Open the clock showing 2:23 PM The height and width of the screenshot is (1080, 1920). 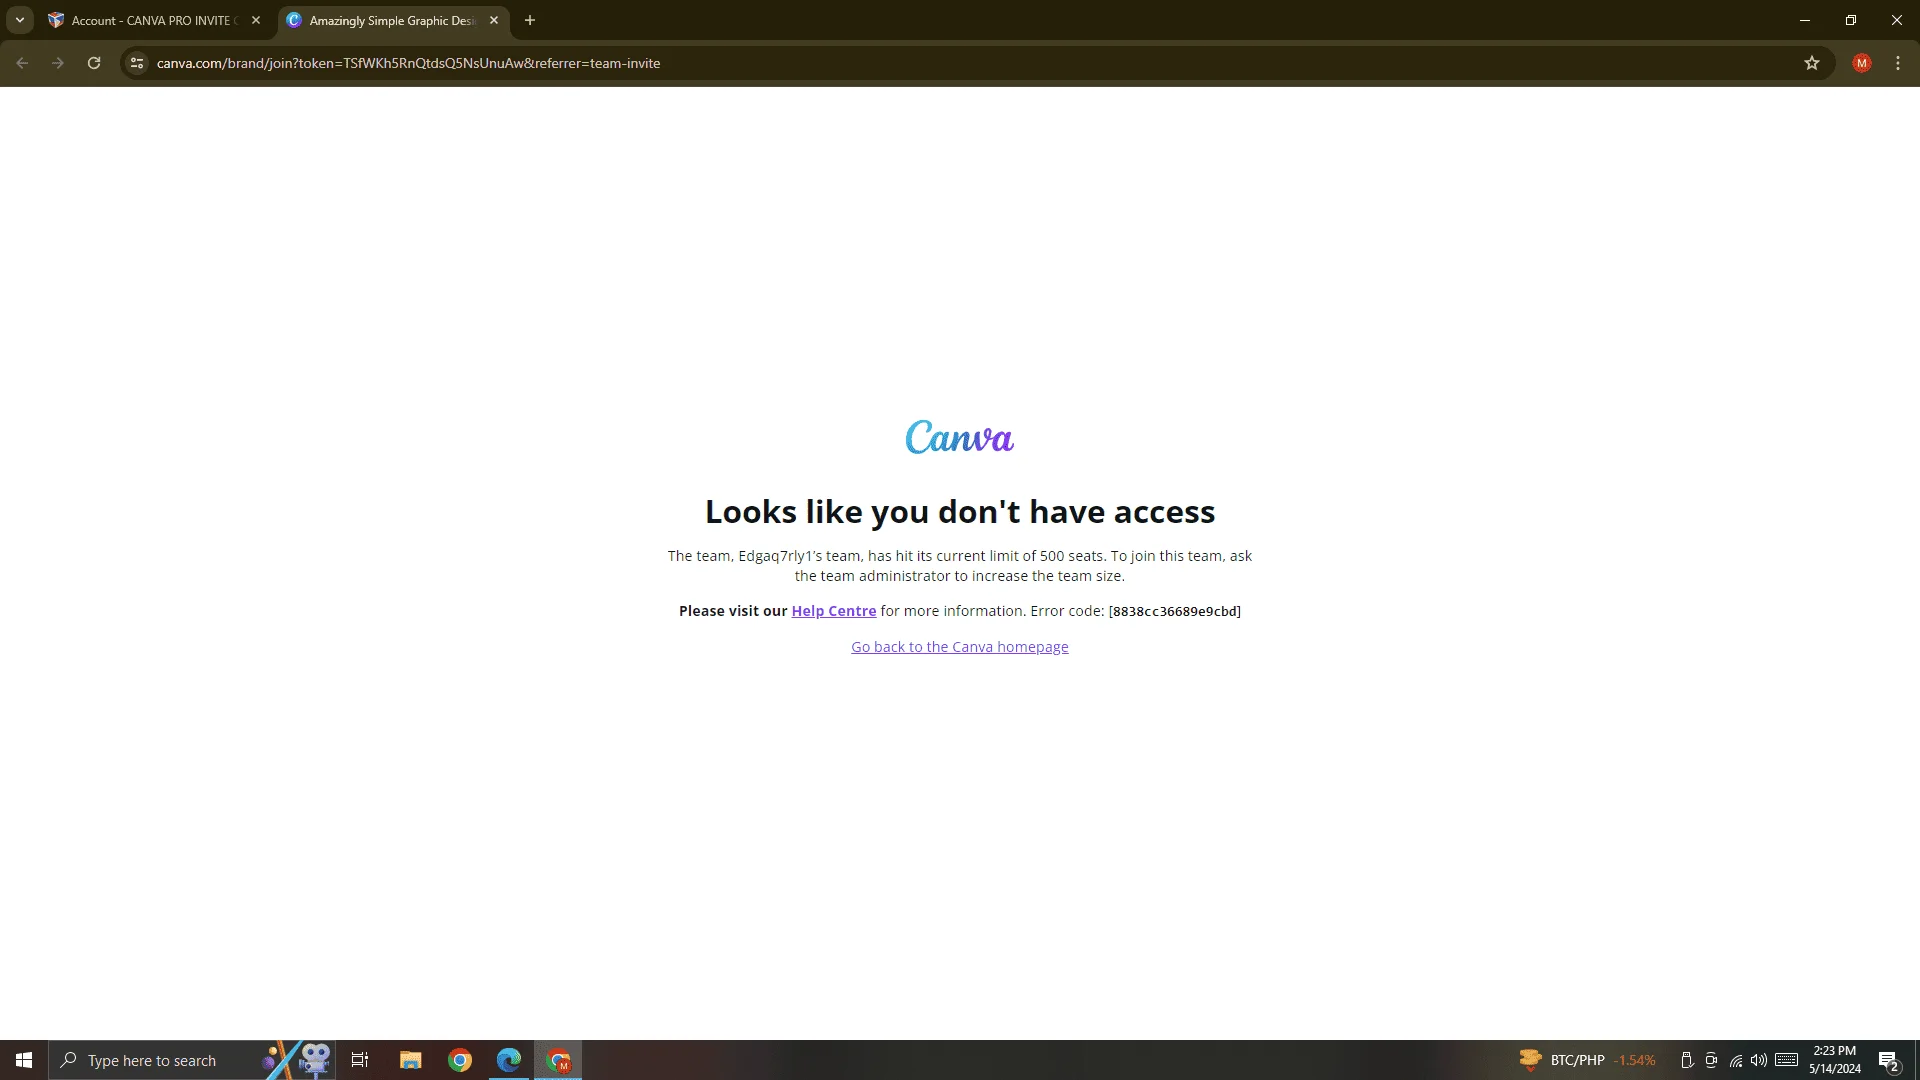pos(1835,1060)
